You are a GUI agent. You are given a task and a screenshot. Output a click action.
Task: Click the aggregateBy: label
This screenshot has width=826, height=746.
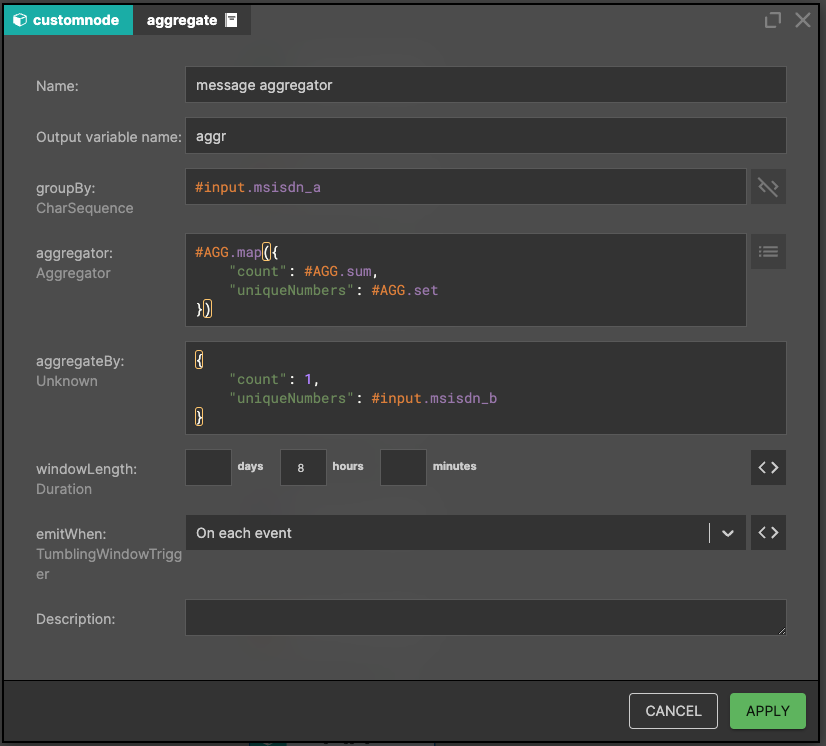coord(80,361)
